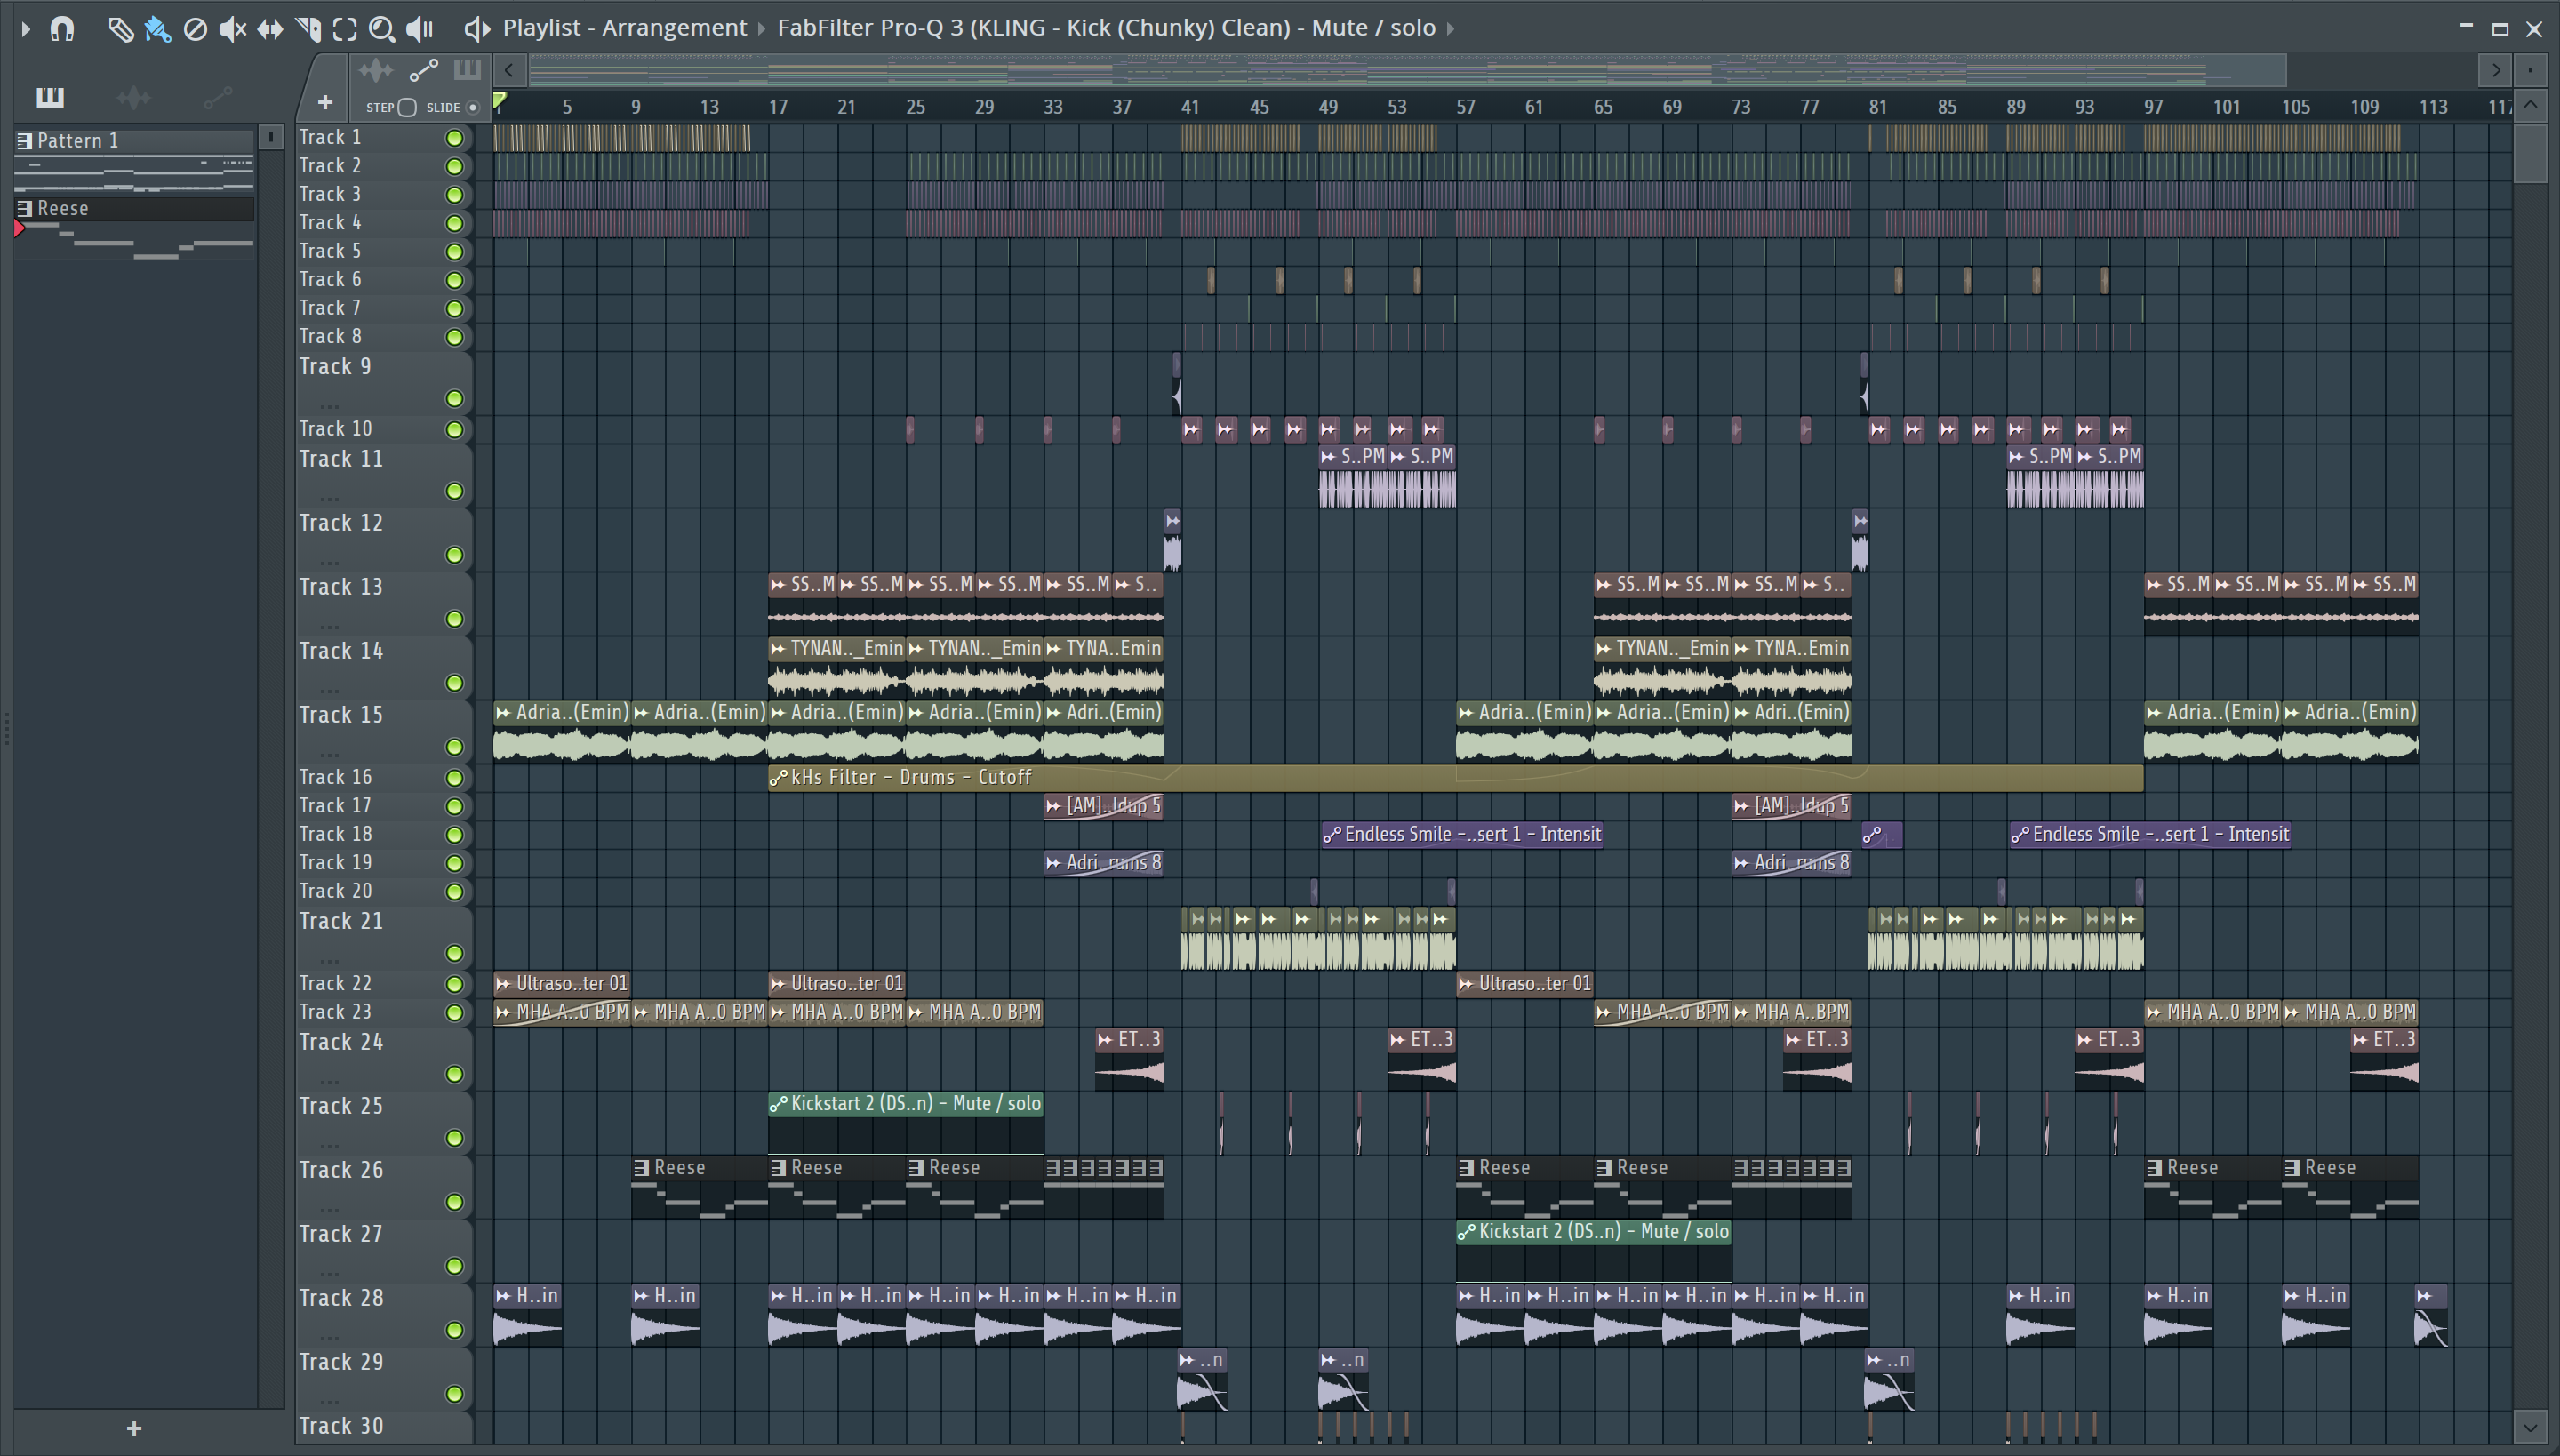
Task: Enable the SLIDE radio option
Action: click(x=473, y=107)
